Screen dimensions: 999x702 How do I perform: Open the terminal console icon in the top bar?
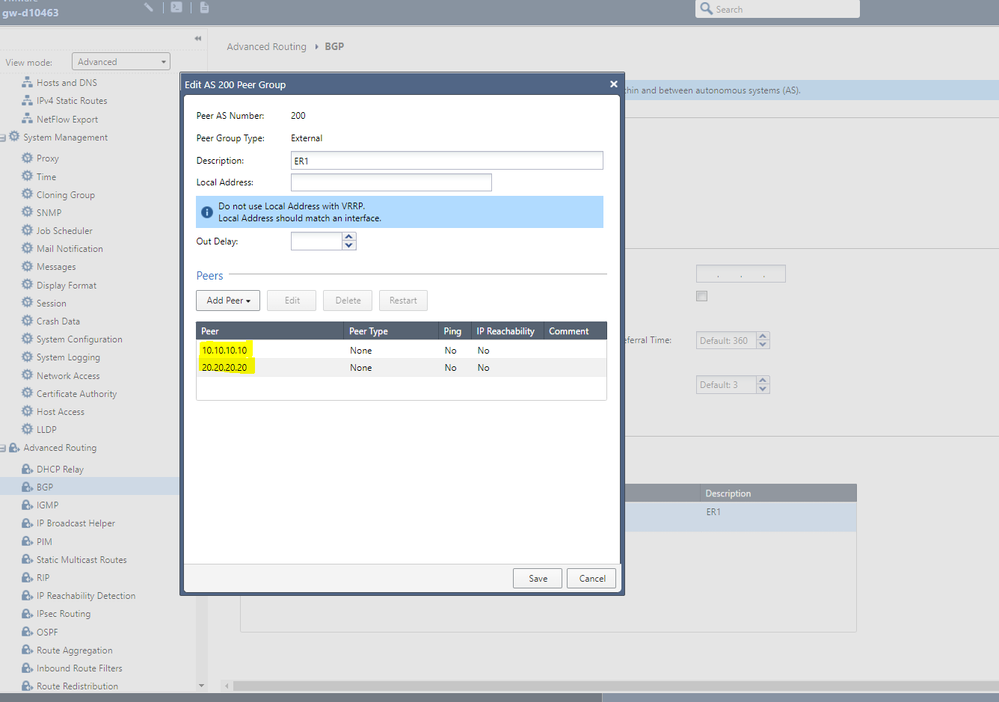tap(177, 8)
